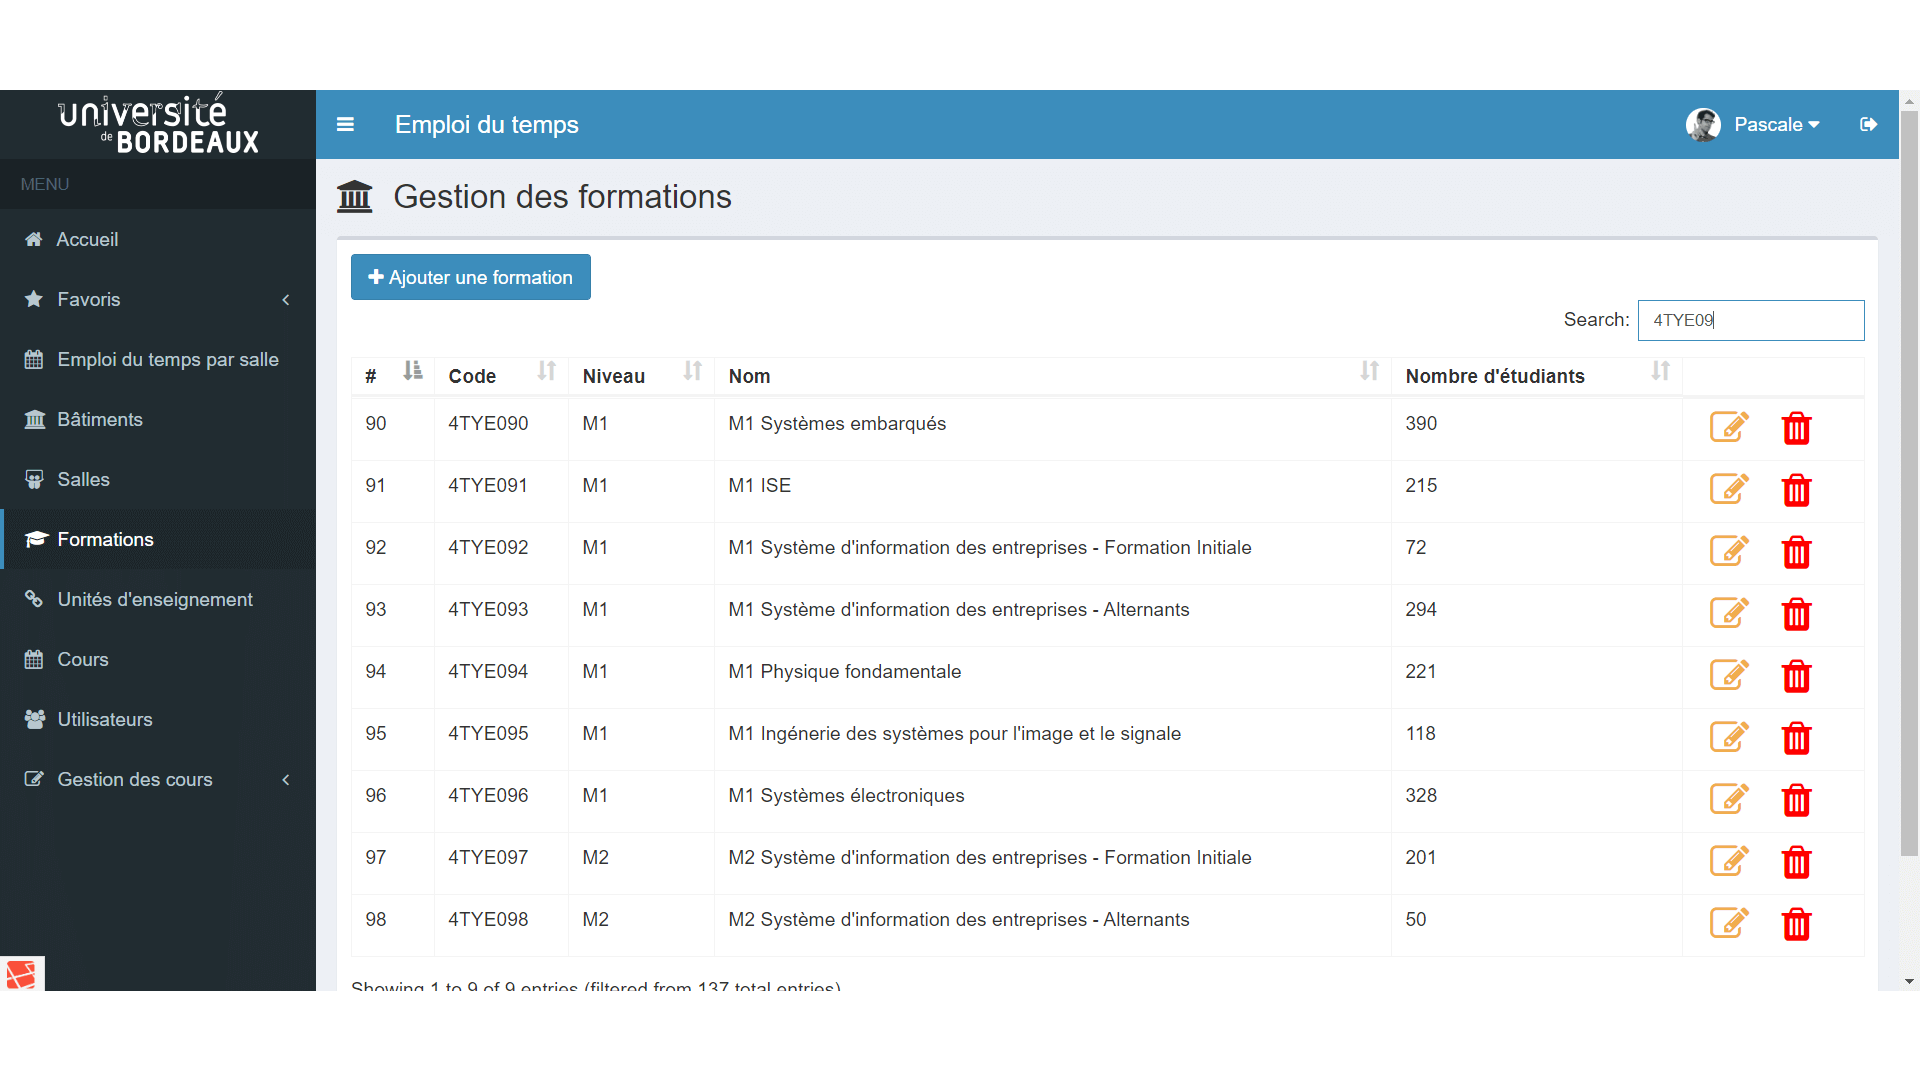Screen dimensions: 1920x1080
Task: Click the Ajouter une formation button
Action: tap(470, 277)
